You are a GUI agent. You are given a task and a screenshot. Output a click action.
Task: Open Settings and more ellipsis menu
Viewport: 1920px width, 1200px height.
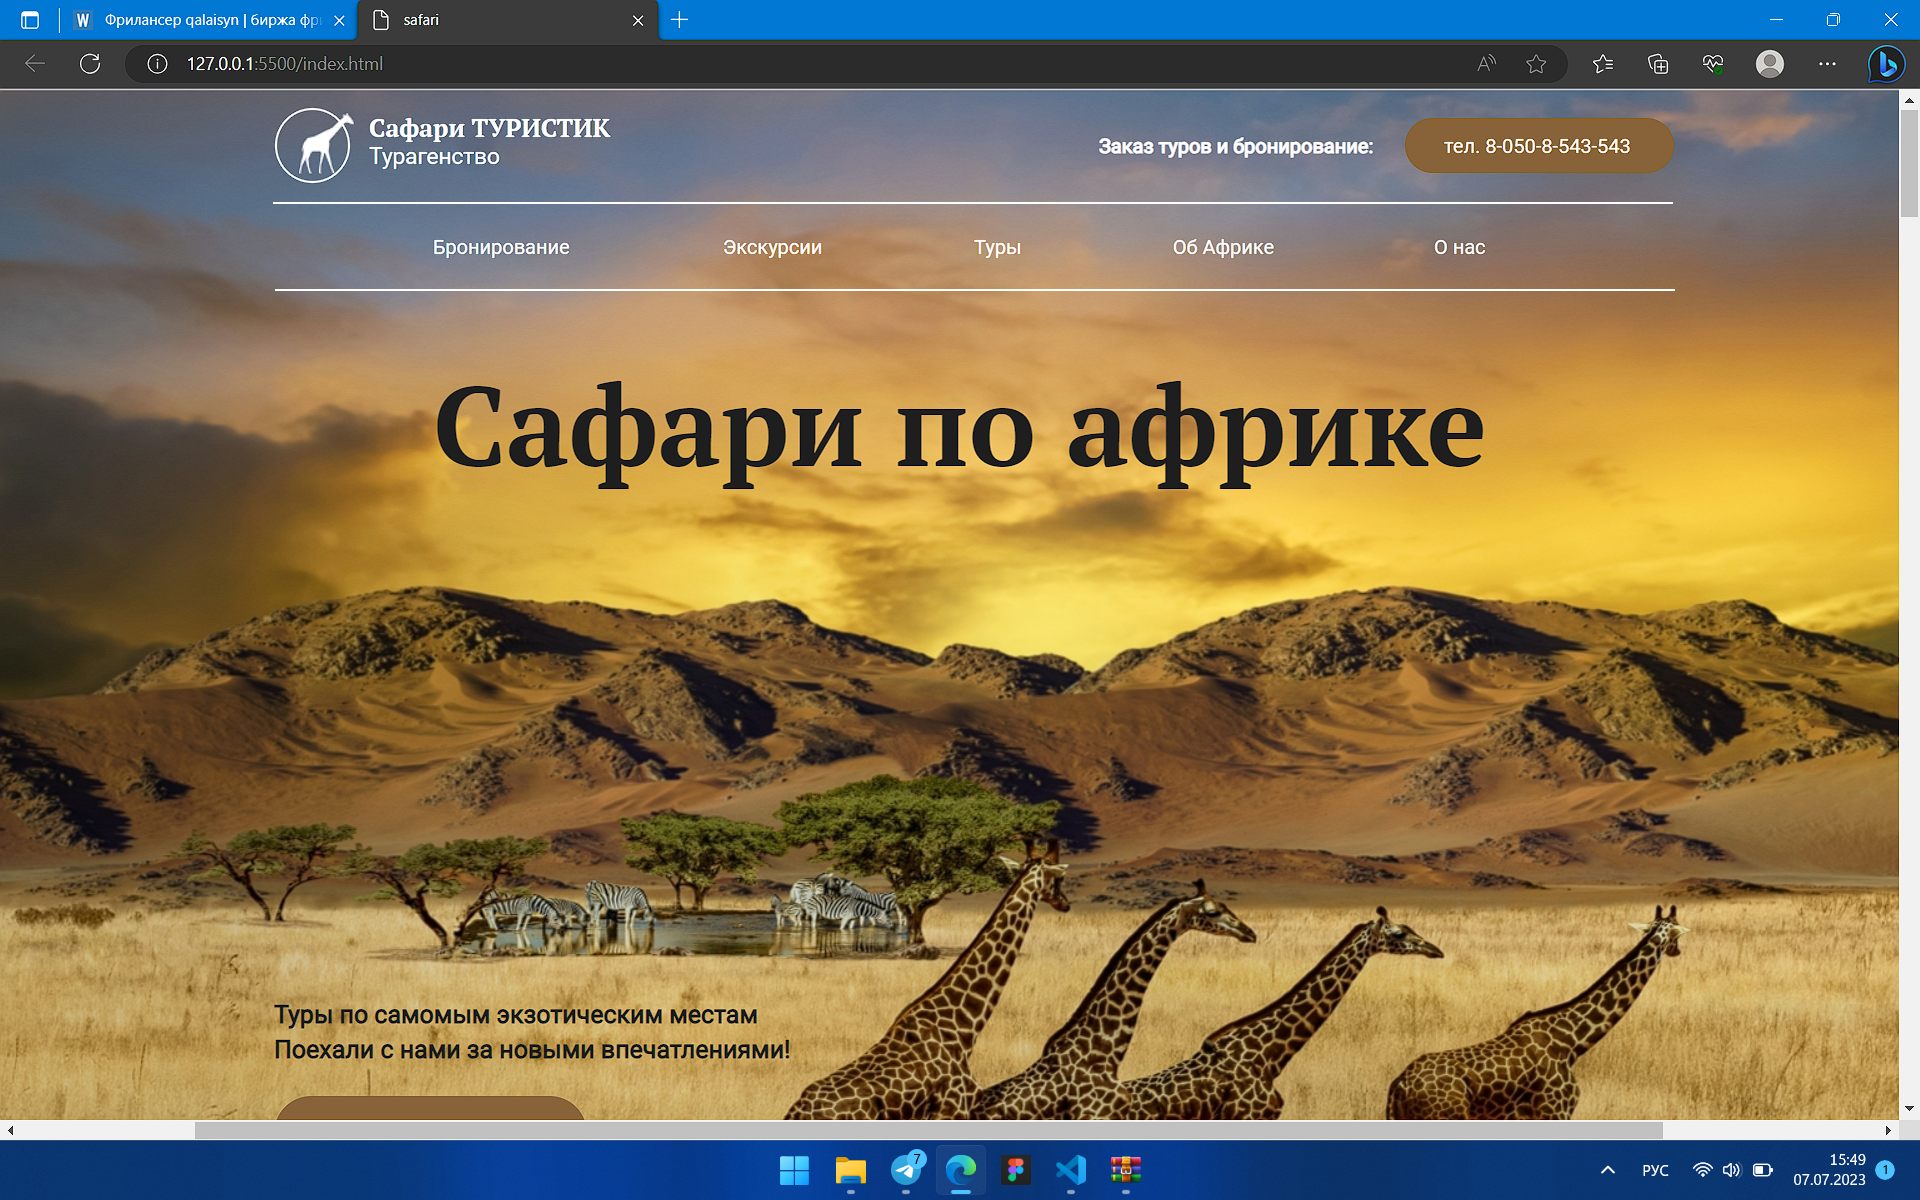[1827, 64]
